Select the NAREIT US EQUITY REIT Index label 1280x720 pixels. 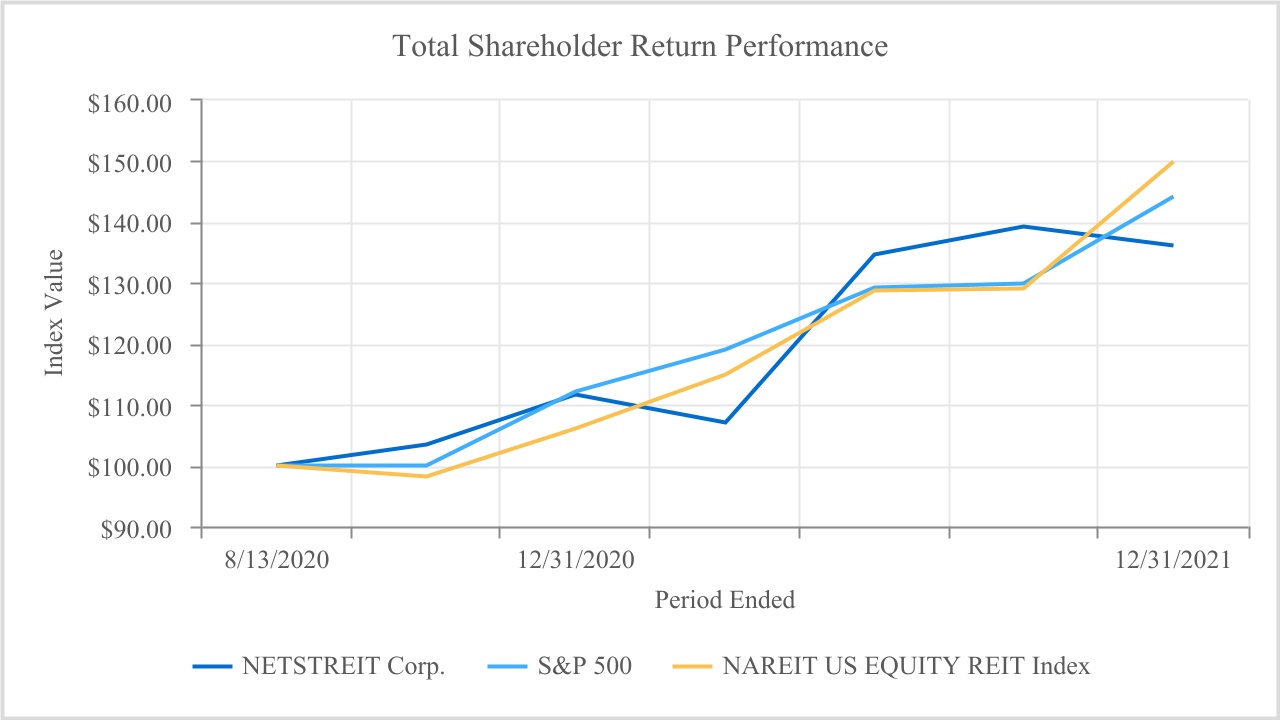pyautogui.click(x=905, y=667)
